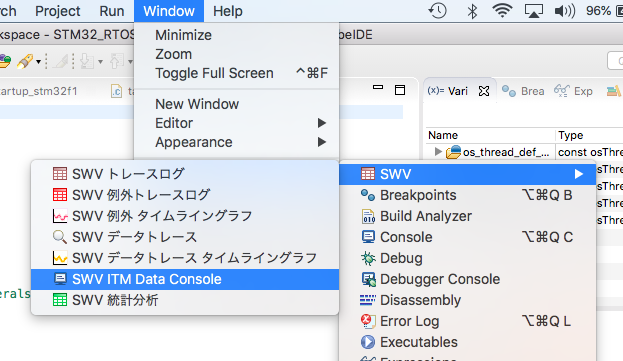Image resolution: width=623 pixels, height=361 pixels.
Task: Click yellow data trace timeline graph icon
Action: [x=60, y=258]
